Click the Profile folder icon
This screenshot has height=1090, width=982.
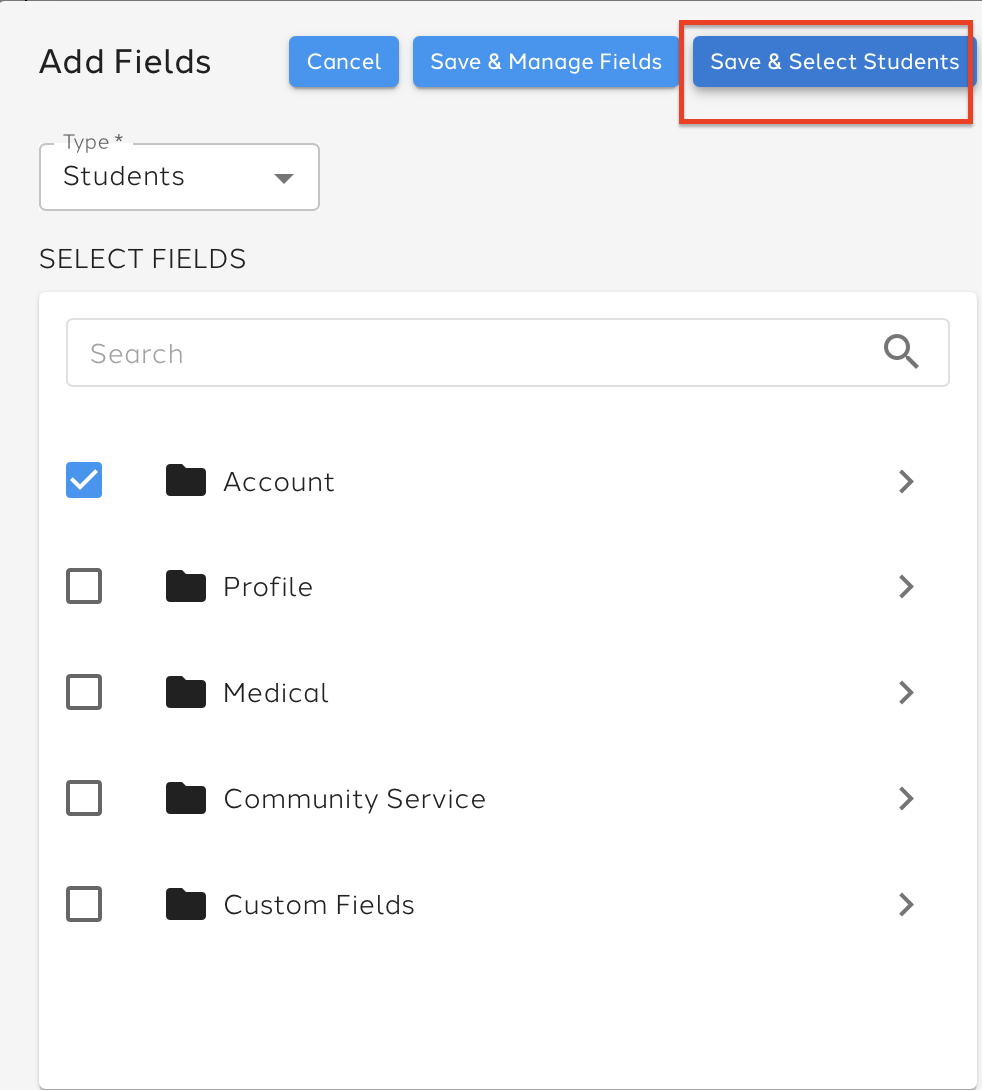[x=185, y=586]
